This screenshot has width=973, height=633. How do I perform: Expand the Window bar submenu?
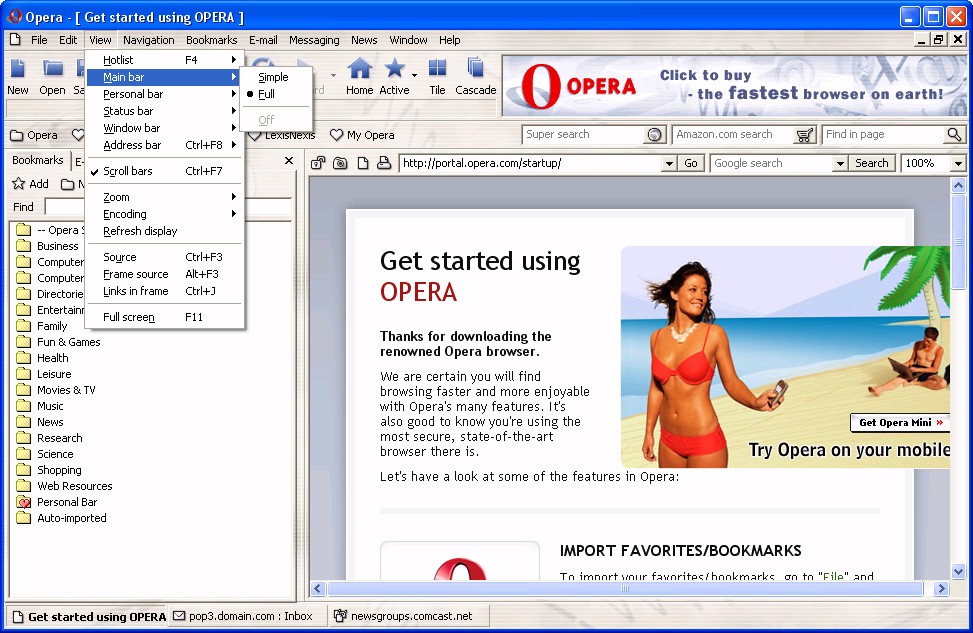[164, 128]
